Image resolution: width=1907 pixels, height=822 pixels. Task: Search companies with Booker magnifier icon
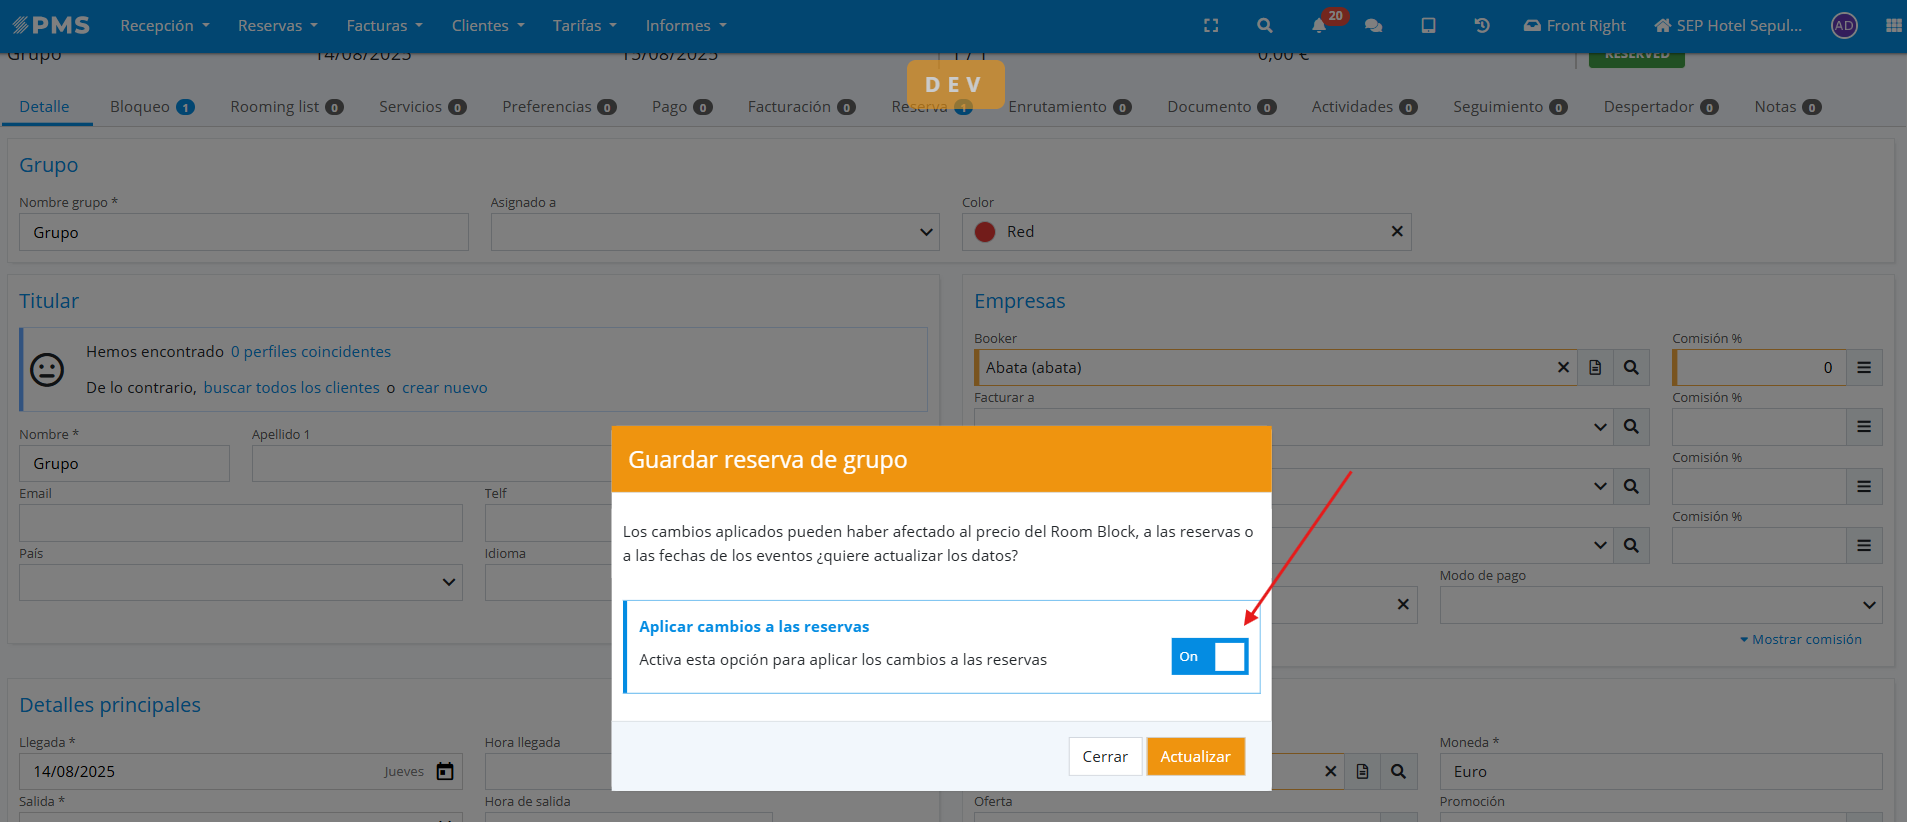click(x=1631, y=368)
